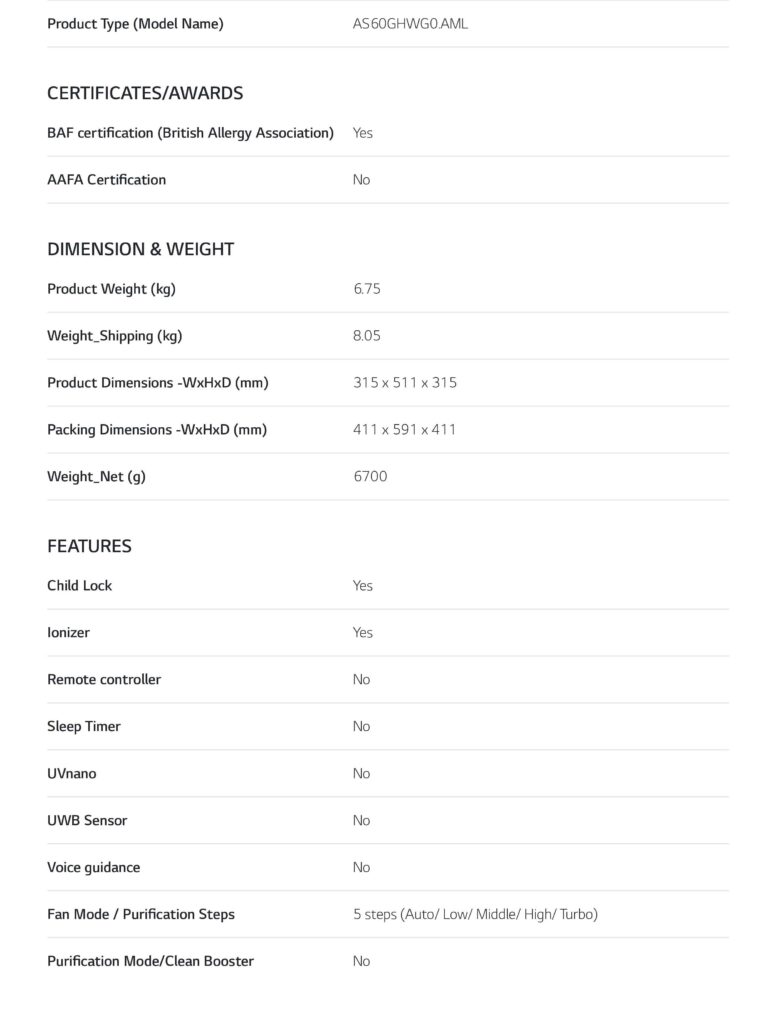Click the Remote controller label
The image size is (775, 1024).
pos(104,680)
